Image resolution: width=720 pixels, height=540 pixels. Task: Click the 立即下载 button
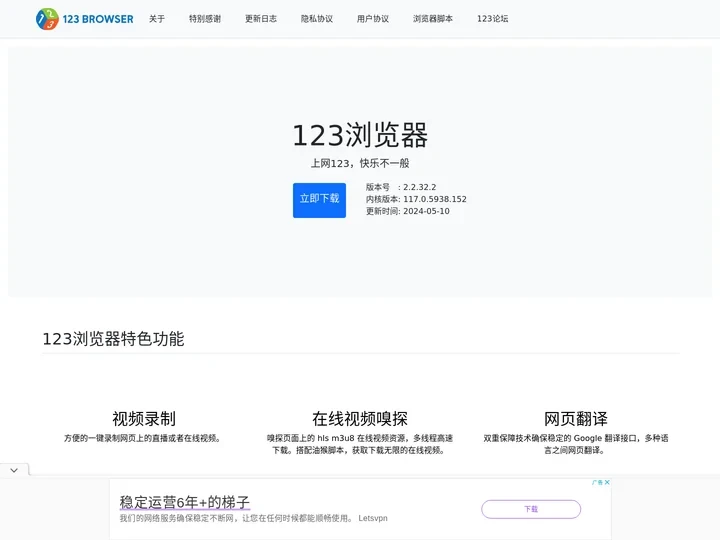tap(320, 200)
